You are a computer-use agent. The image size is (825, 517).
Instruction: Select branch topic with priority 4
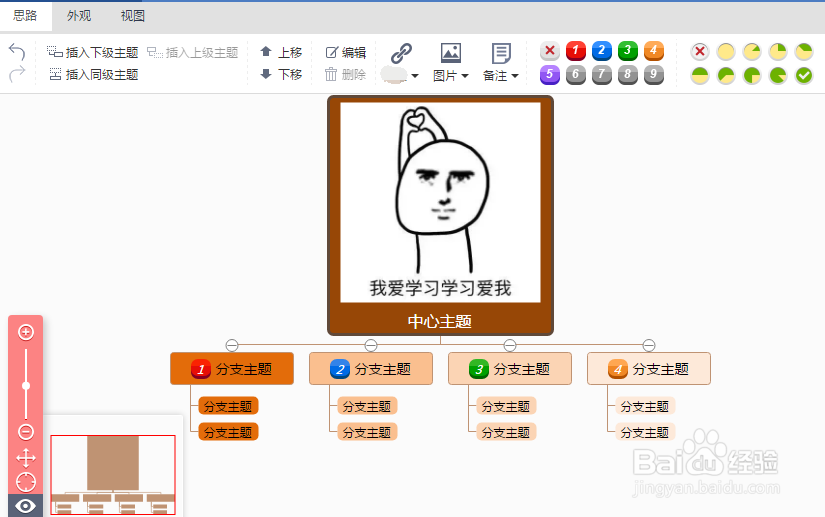[649, 369]
